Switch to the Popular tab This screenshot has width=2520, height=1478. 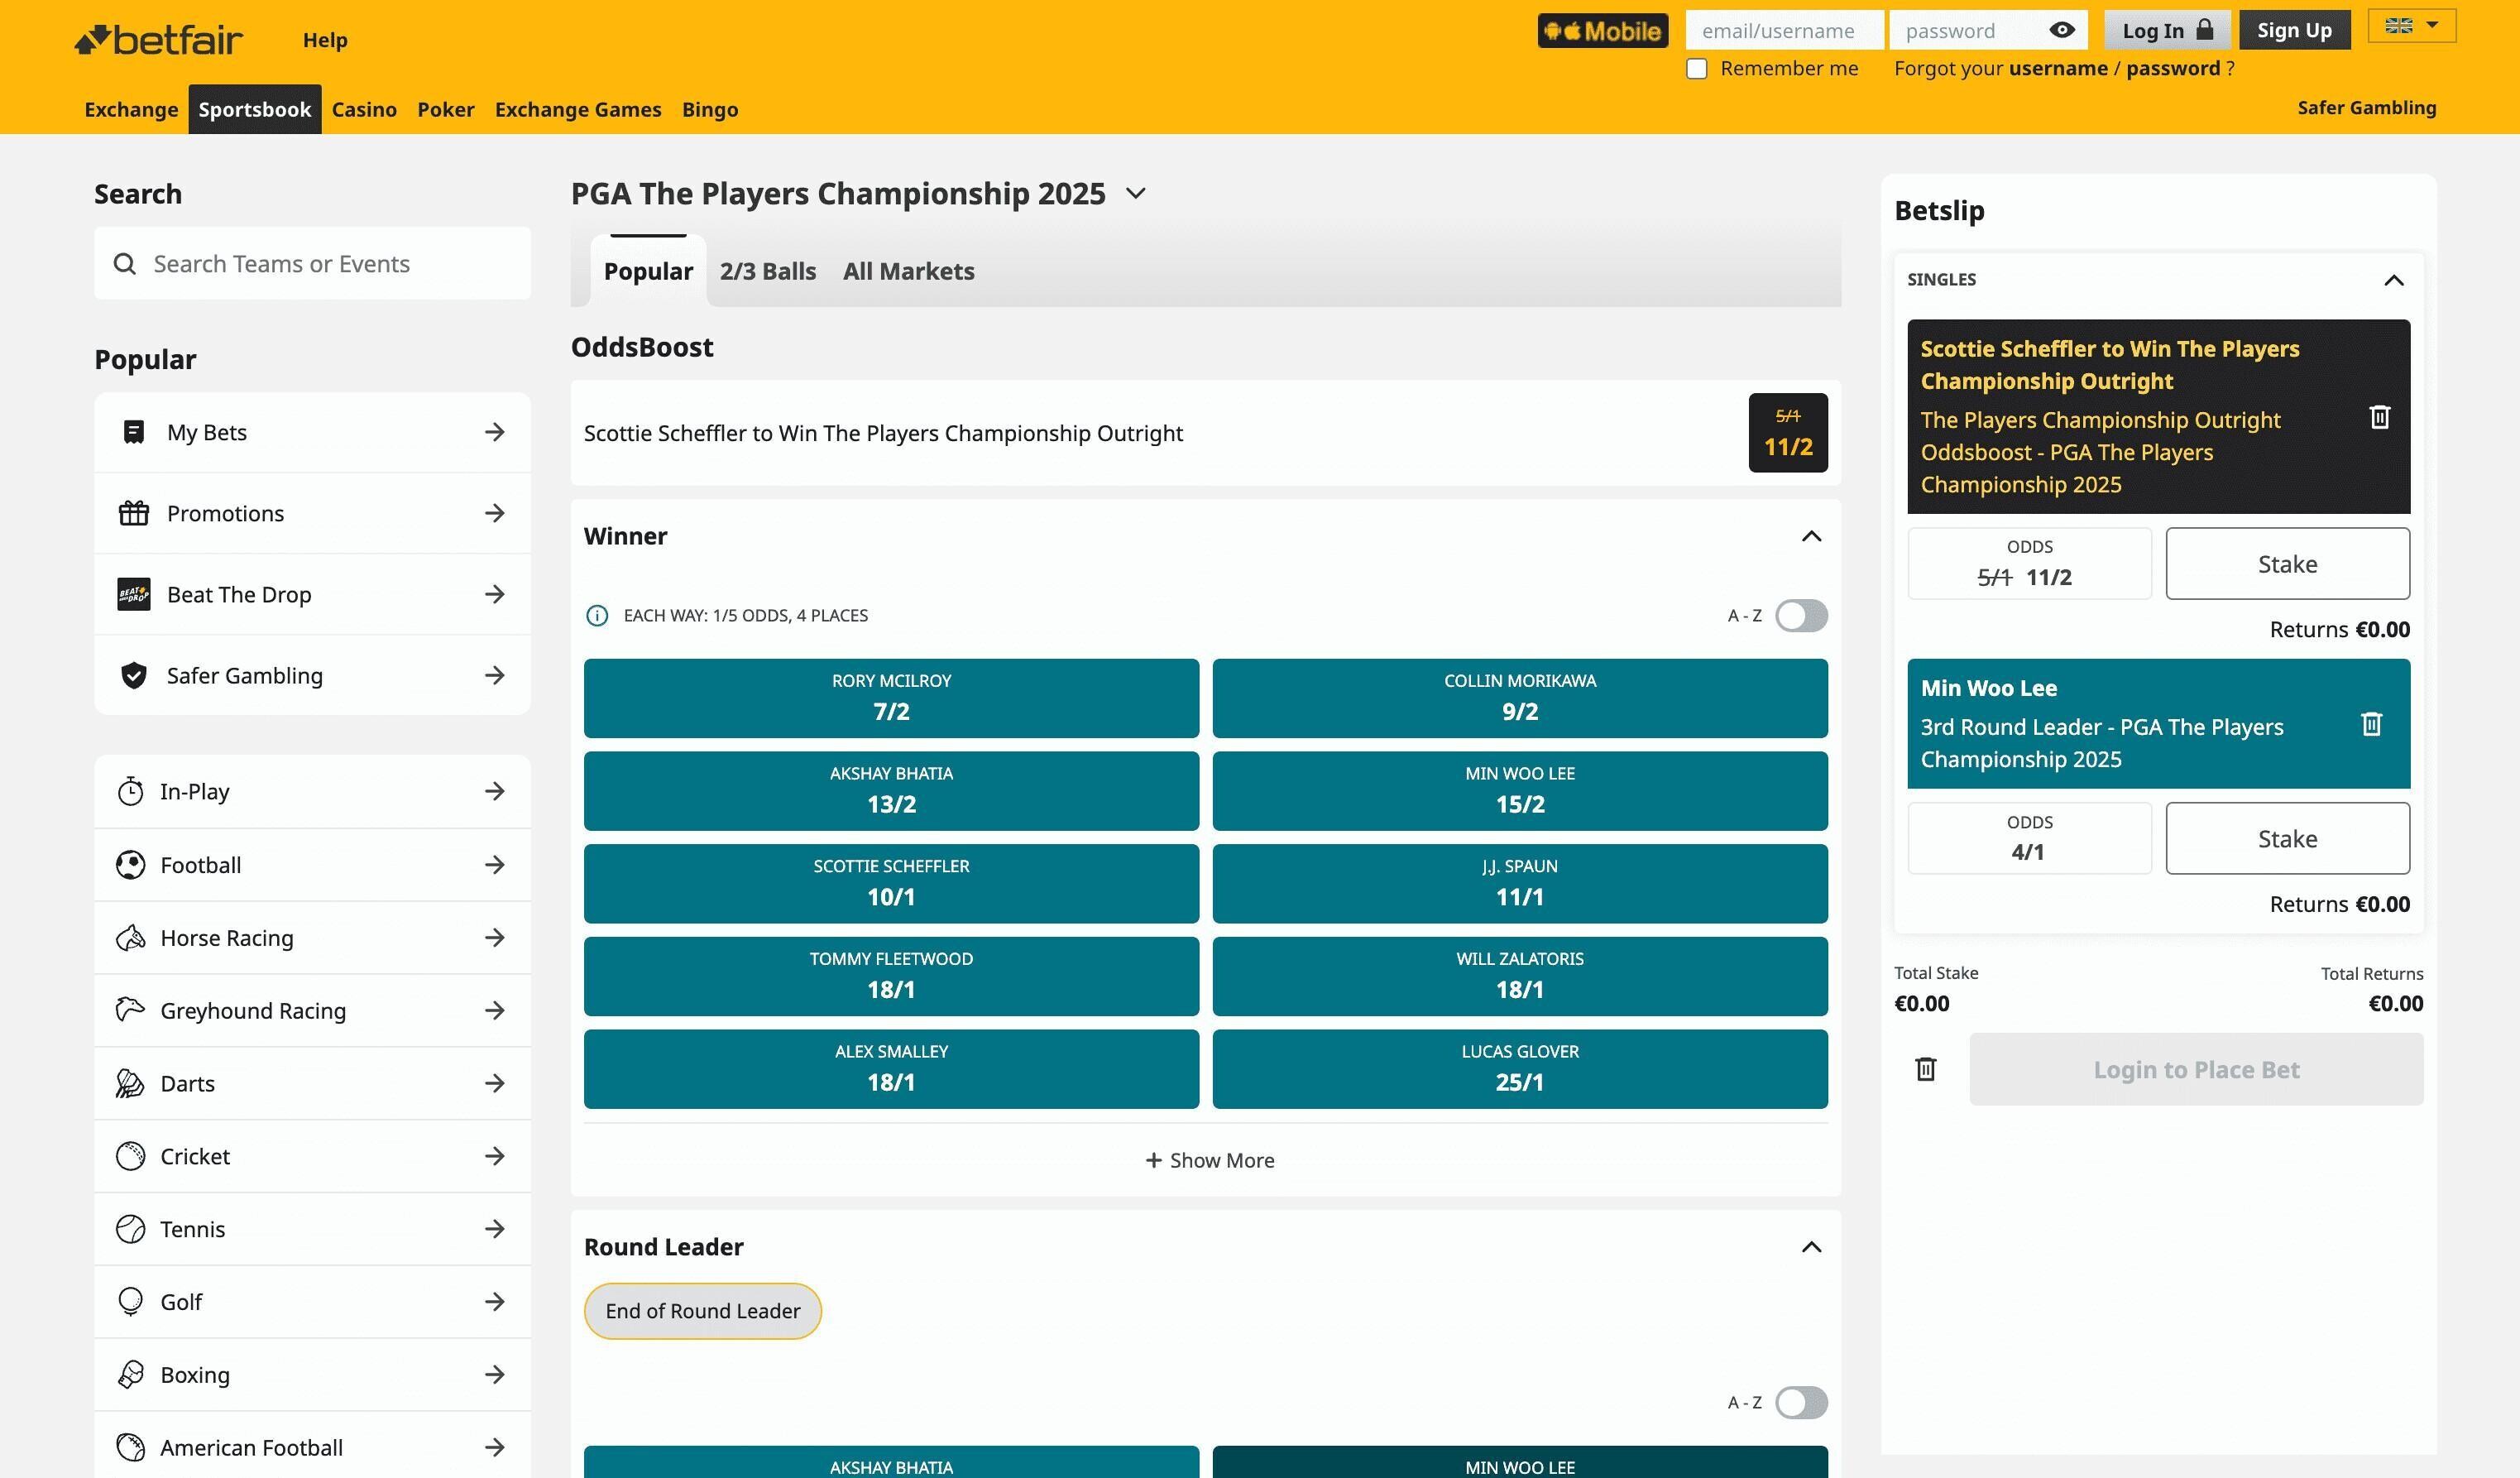(648, 271)
